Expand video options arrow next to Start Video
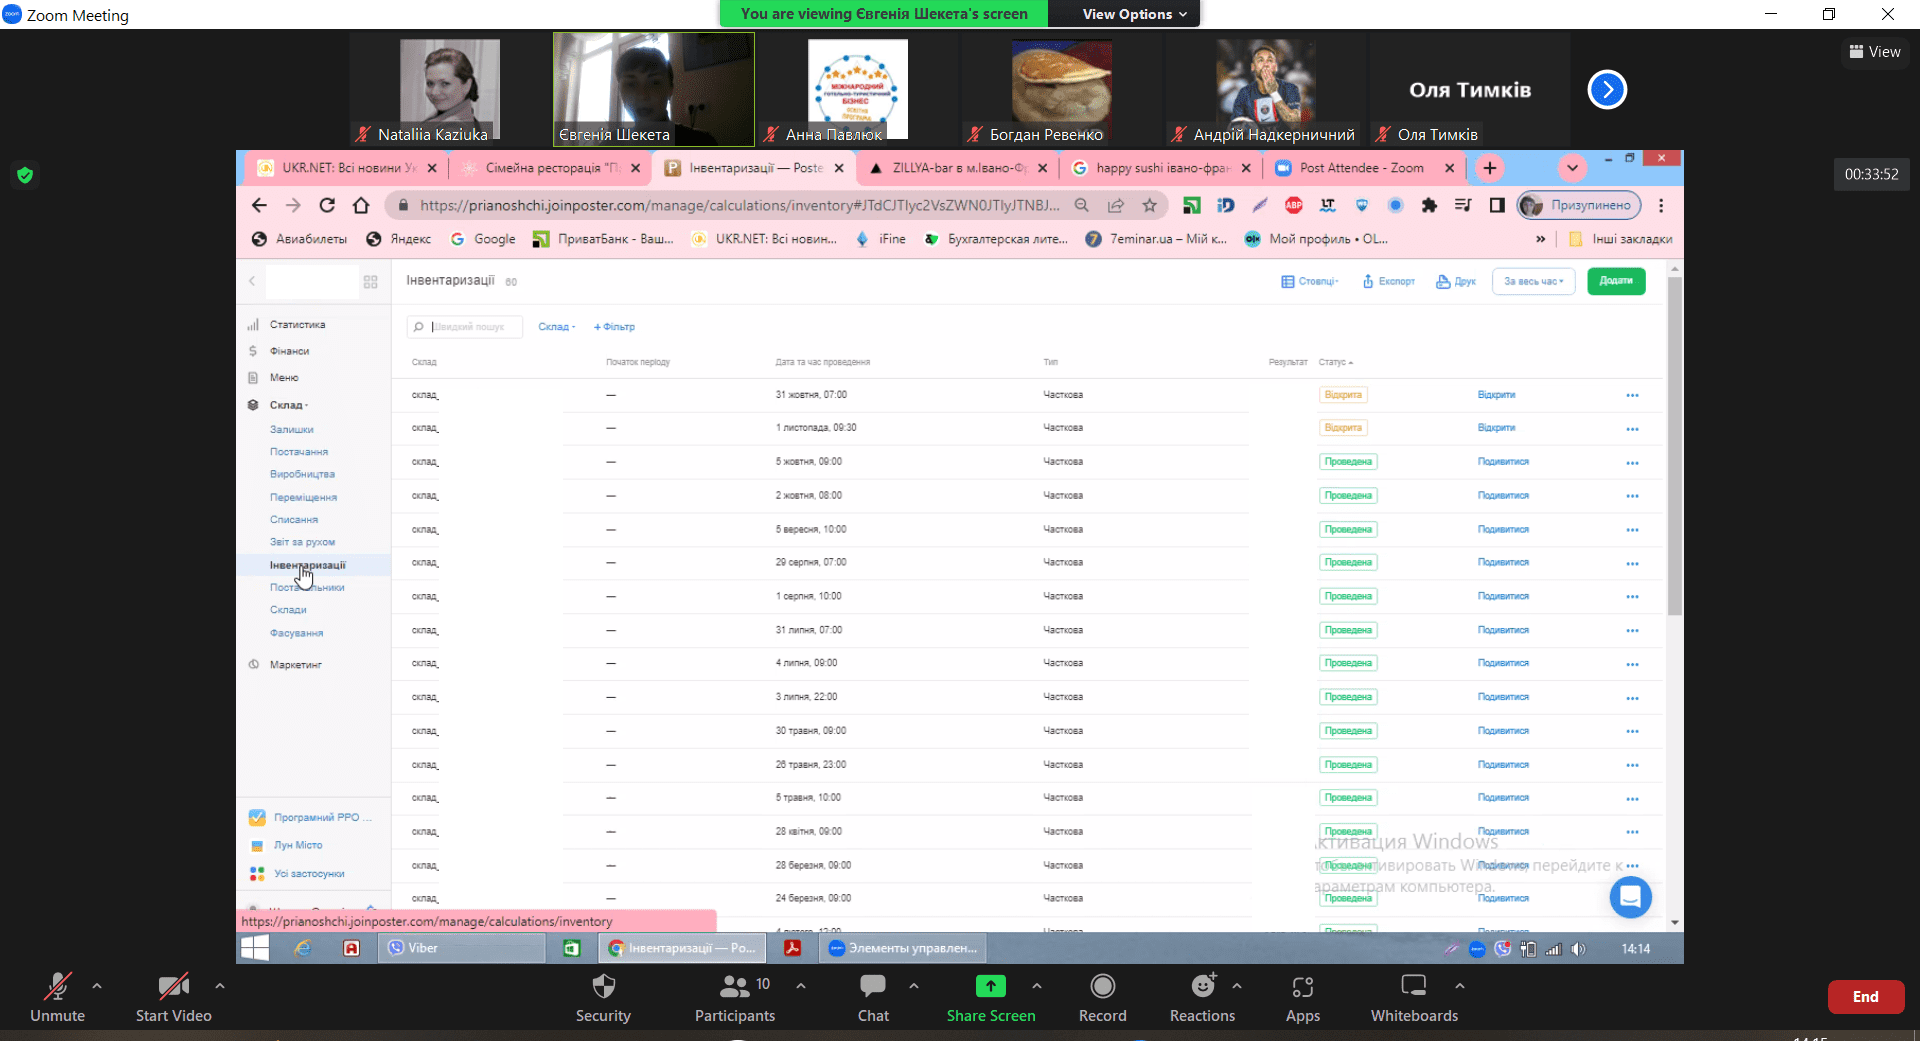This screenshot has height=1041, width=1920. (x=220, y=986)
